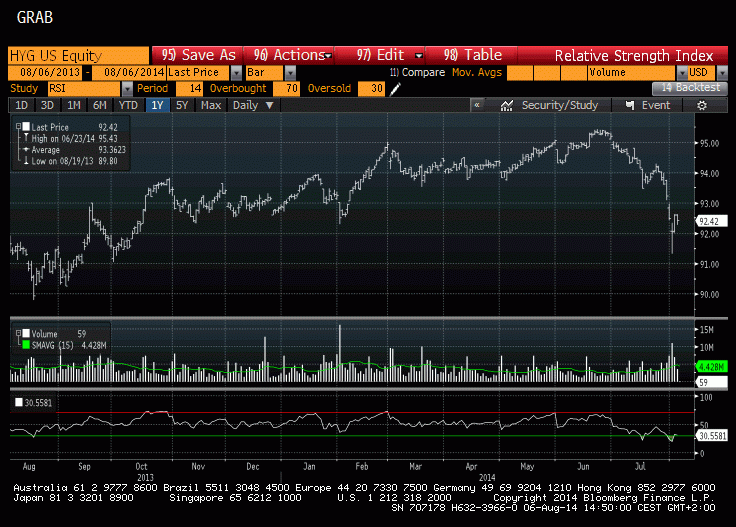
Task: Select the Max range tab
Action: 211,105
